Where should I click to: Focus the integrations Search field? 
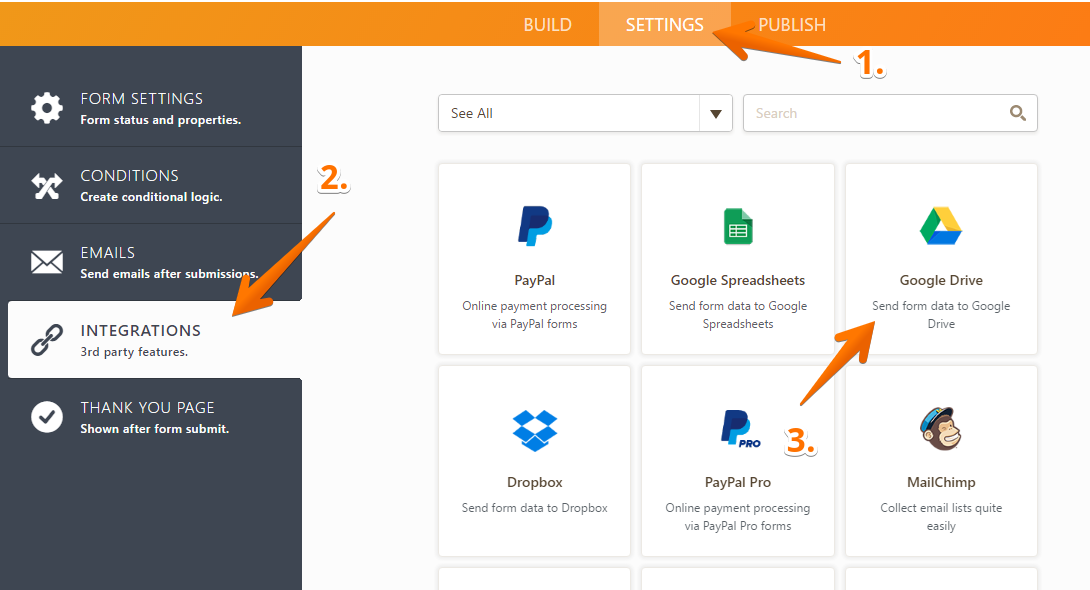[x=890, y=113]
